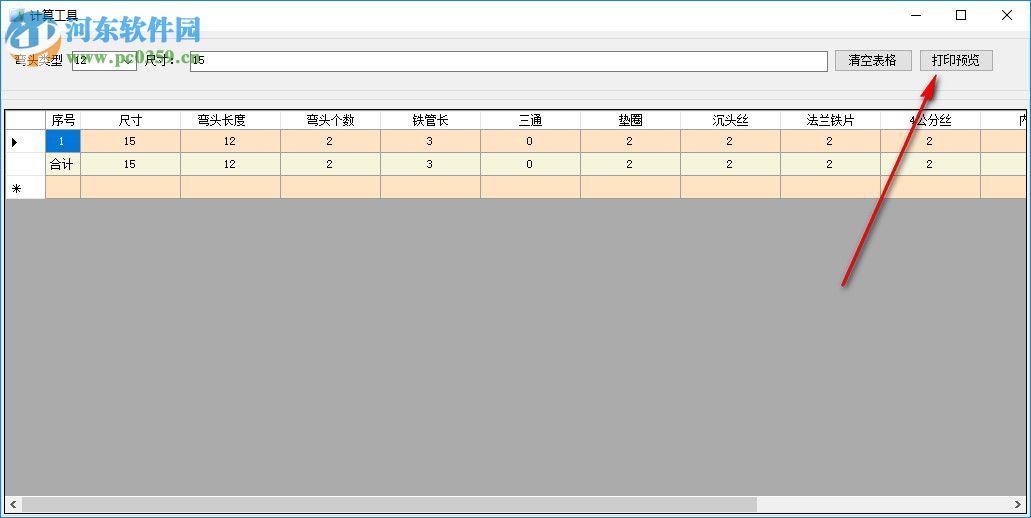Select the 三通 column header
The height and width of the screenshot is (518, 1031).
530,120
